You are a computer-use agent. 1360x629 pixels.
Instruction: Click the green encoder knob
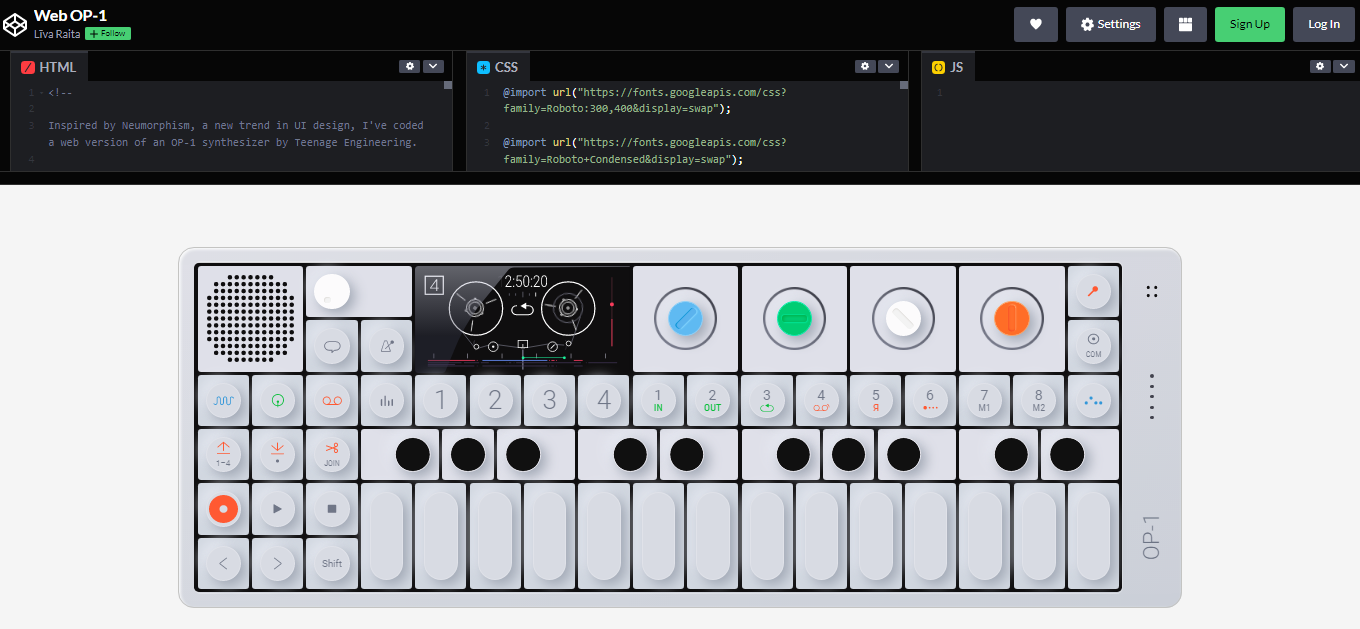click(x=794, y=318)
